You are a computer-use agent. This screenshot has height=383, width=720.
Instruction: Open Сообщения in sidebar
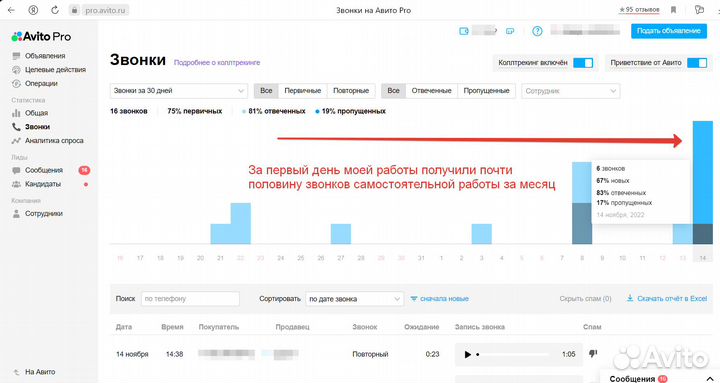pyautogui.click(x=44, y=170)
